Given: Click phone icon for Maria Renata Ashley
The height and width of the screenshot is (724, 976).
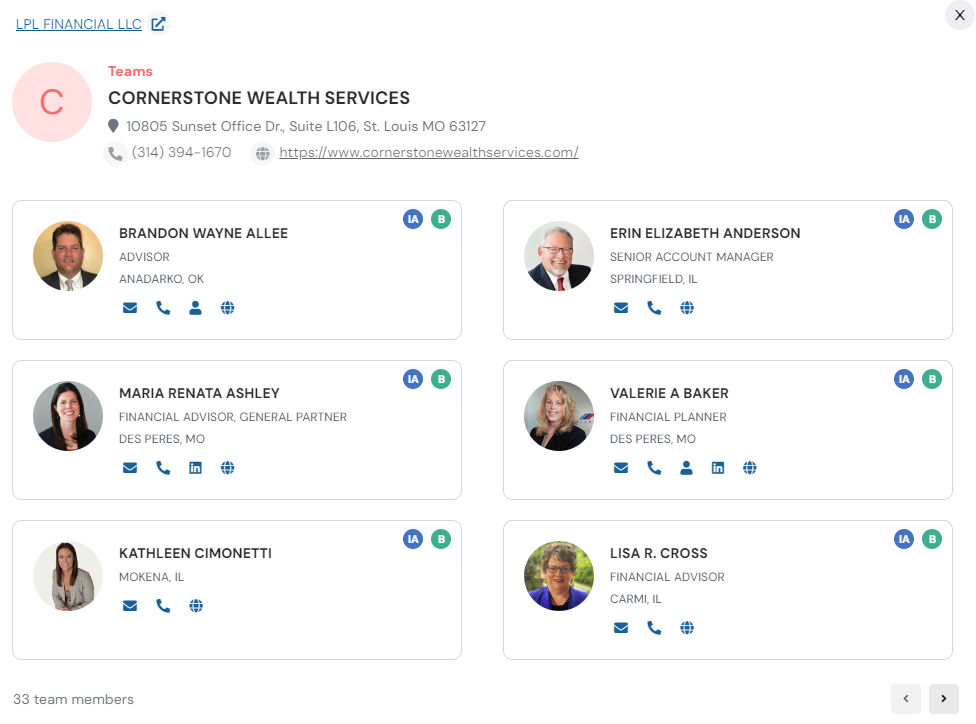Looking at the screenshot, I should [163, 468].
